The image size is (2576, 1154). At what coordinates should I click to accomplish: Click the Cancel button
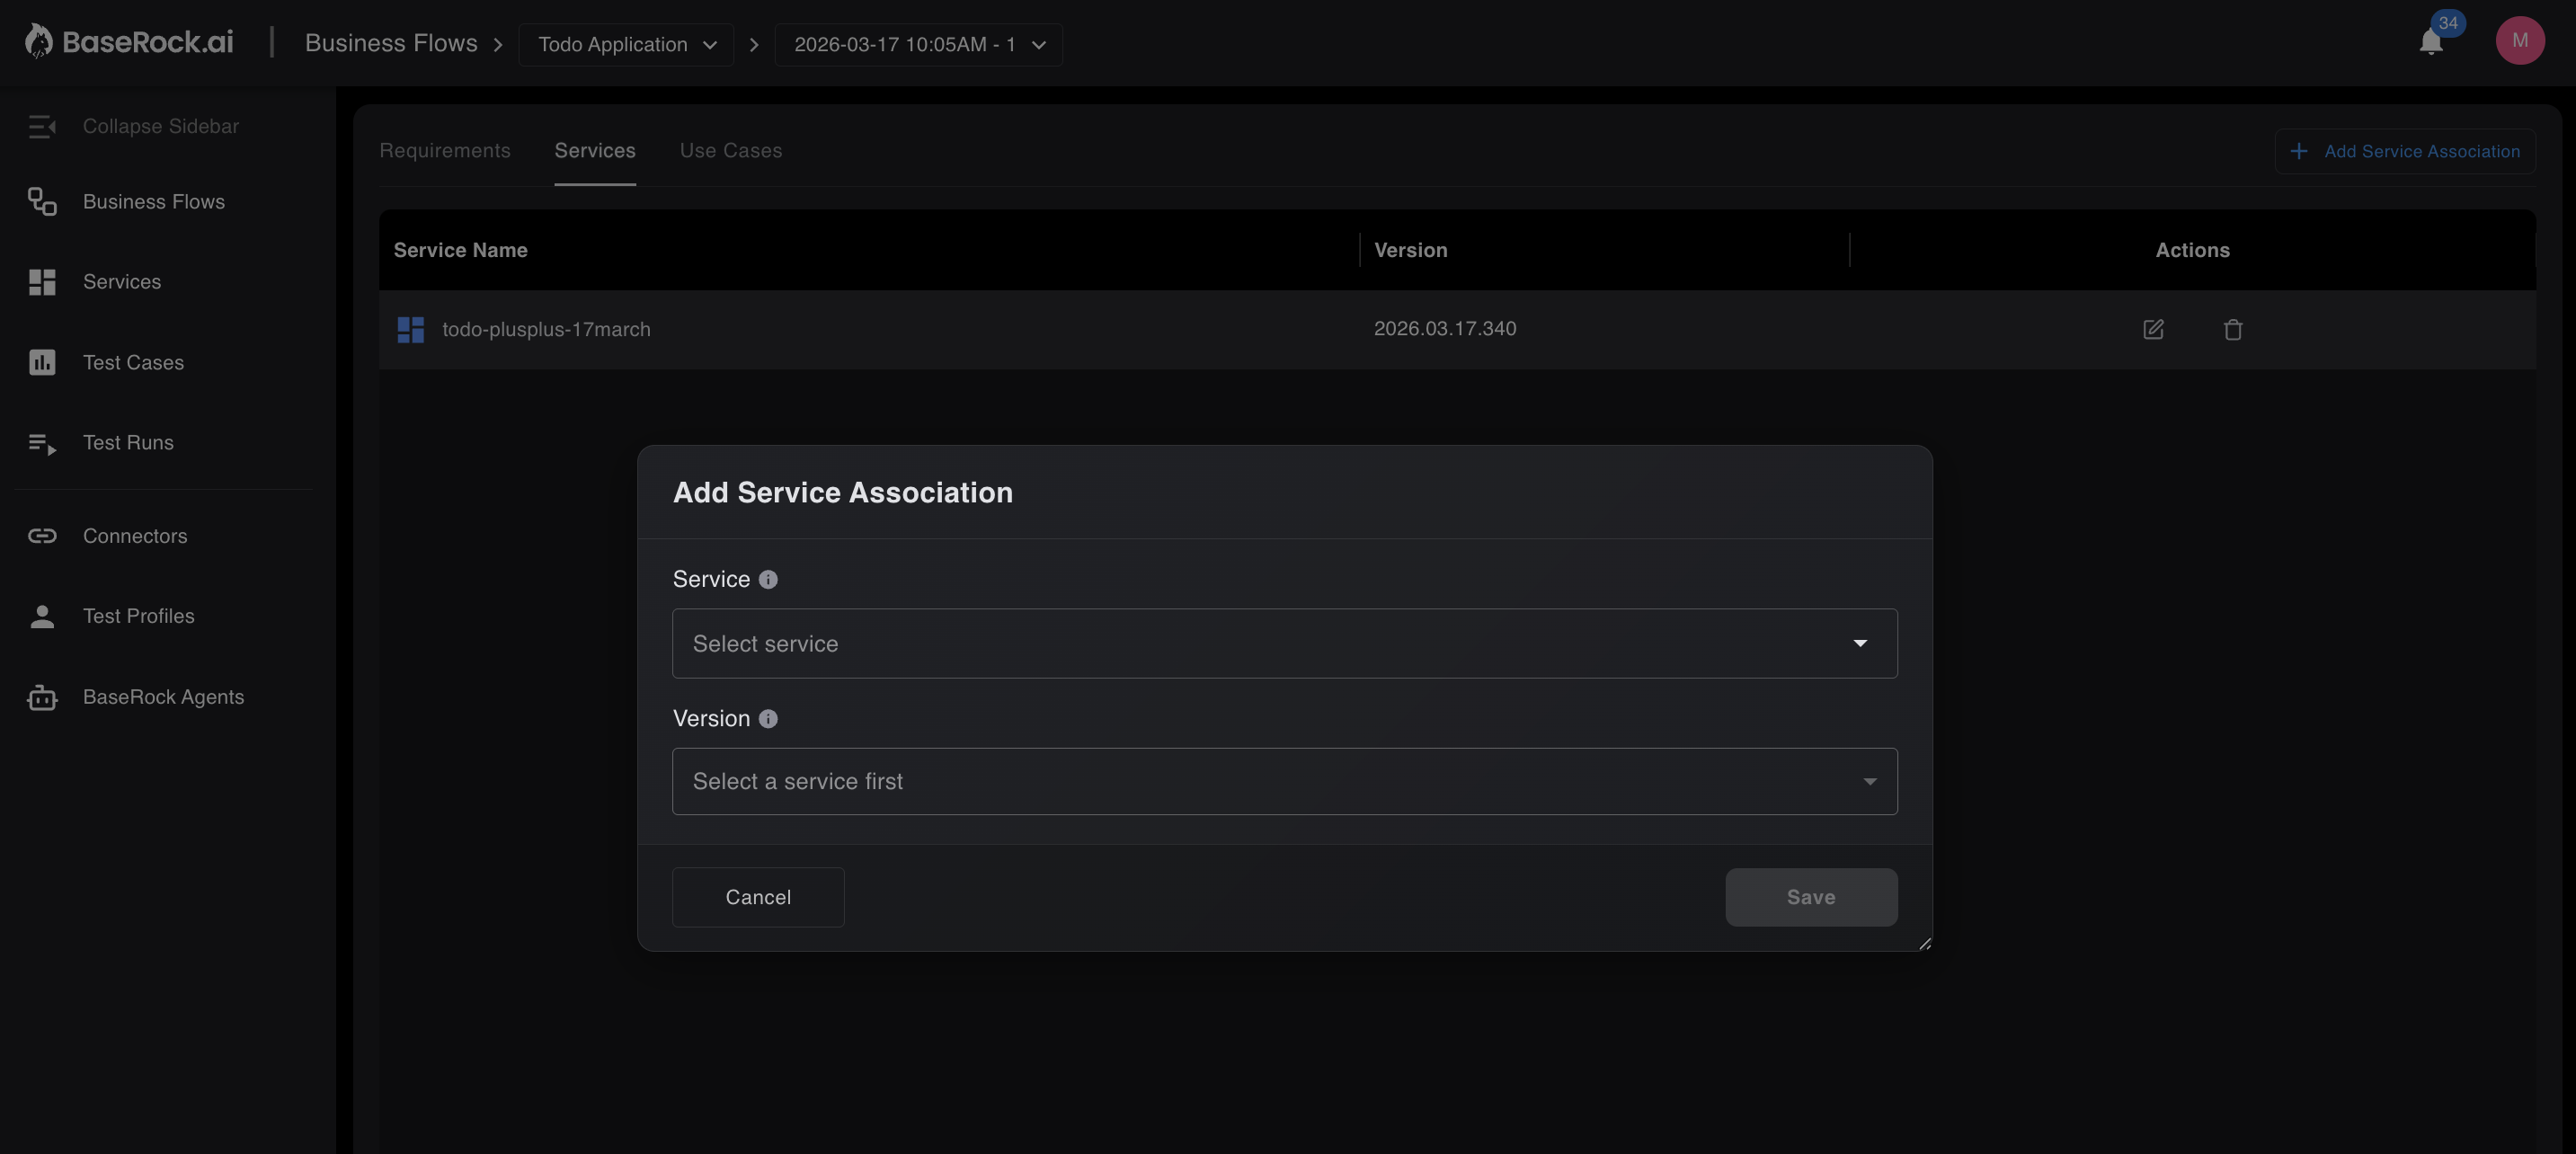coord(757,898)
